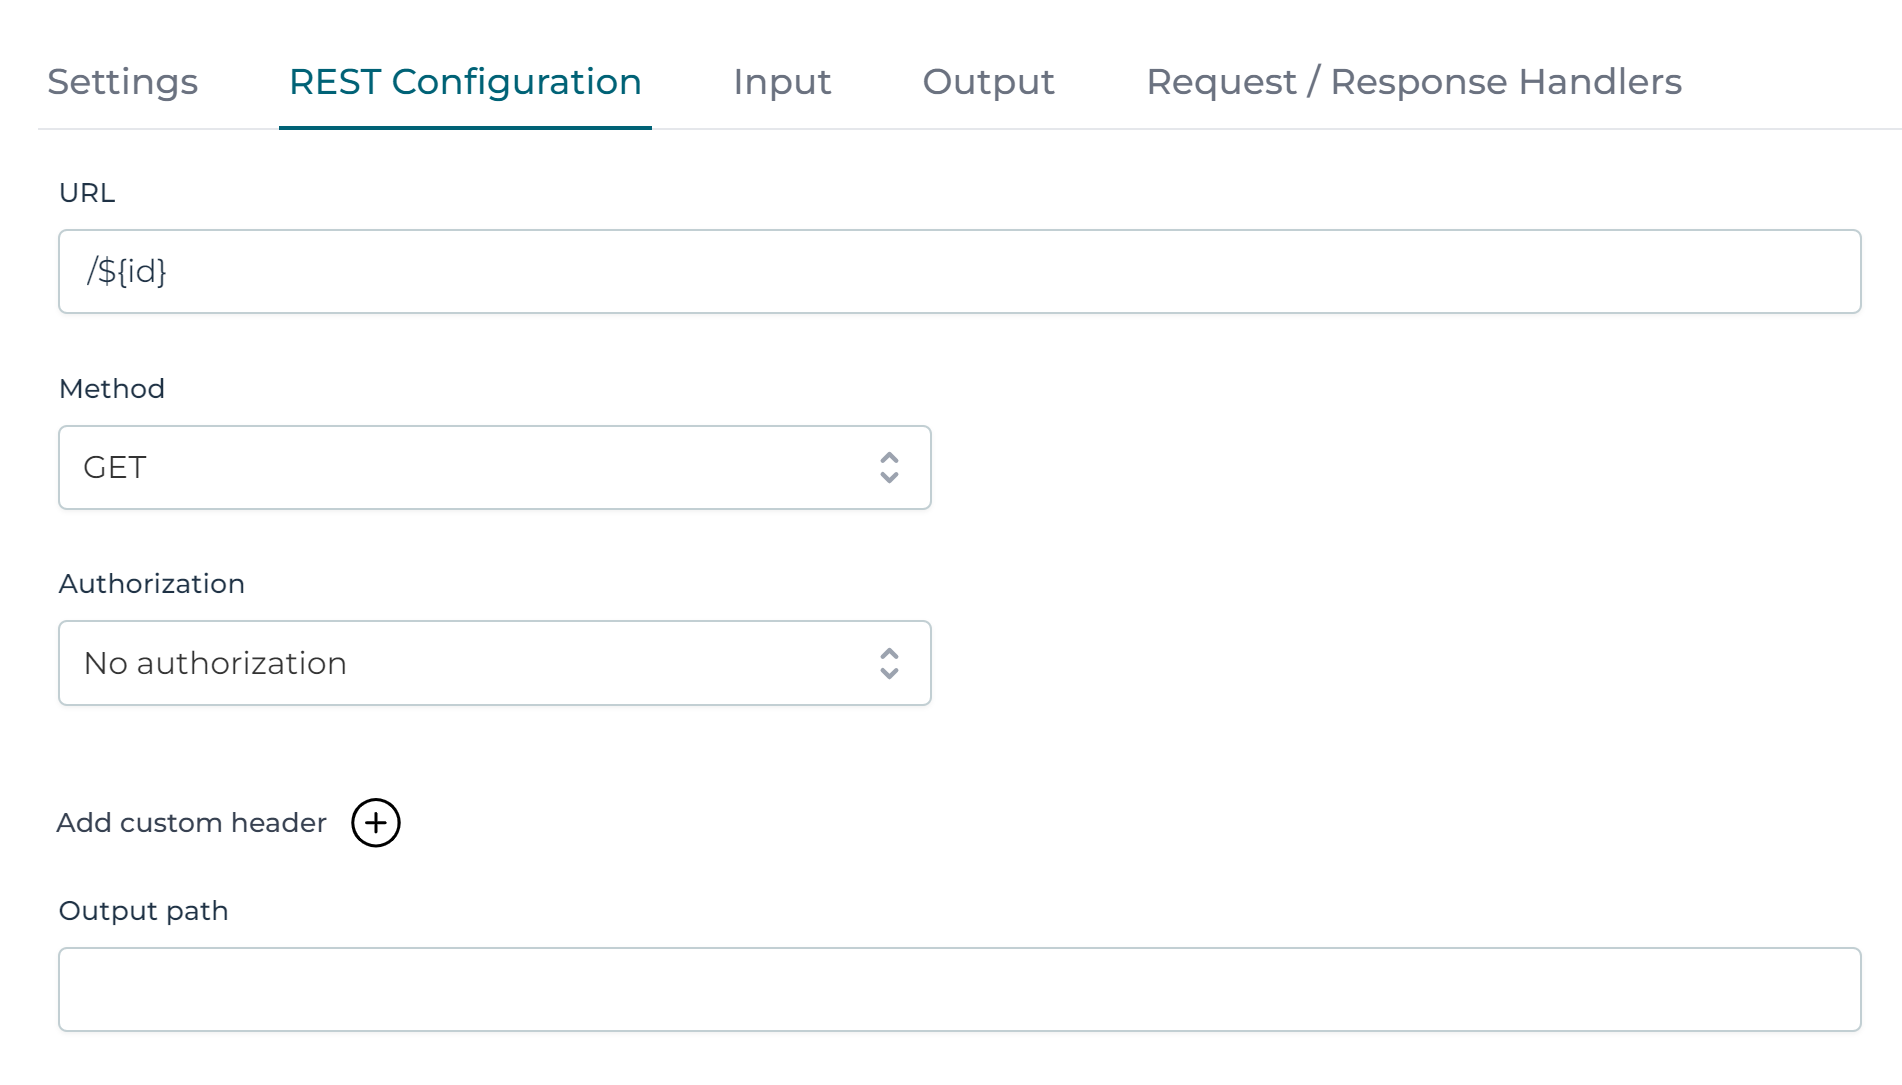This screenshot has height=1085, width=1902.
Task: Change No authorization selection
Action: pyautogui.click(x=495, y=663)
